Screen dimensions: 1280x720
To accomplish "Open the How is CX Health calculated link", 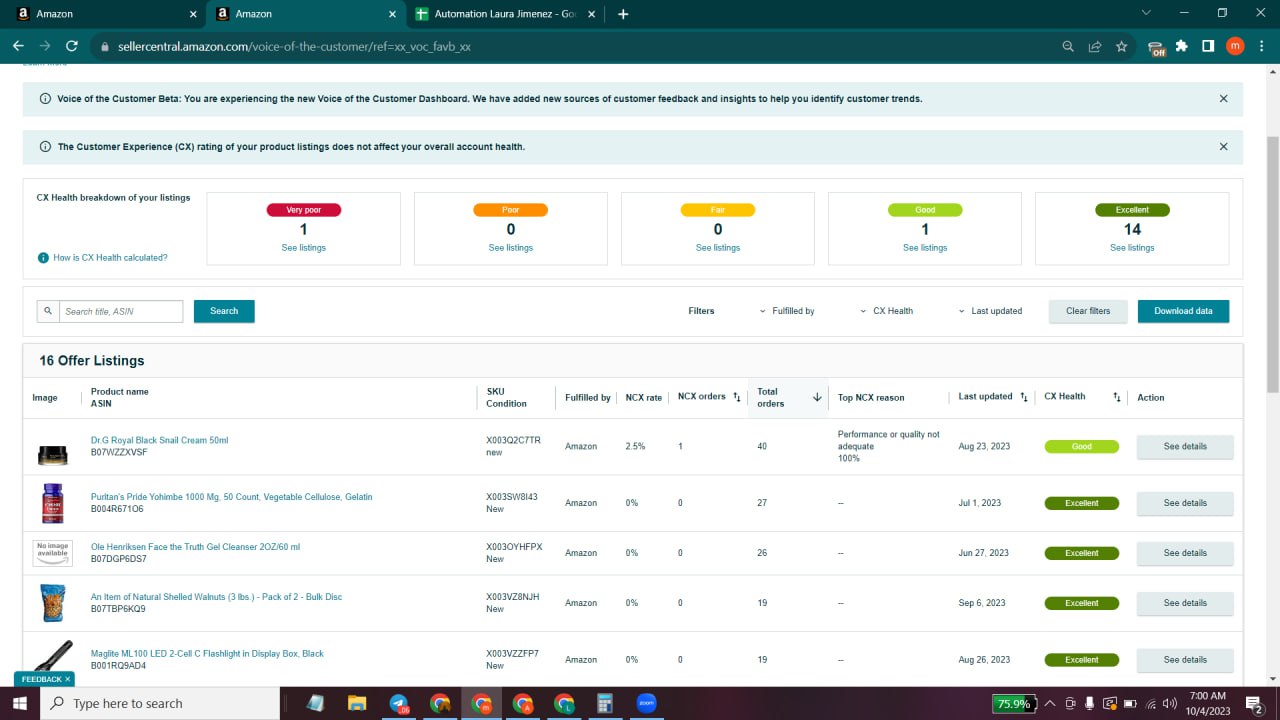I will [x=110, y=258].
